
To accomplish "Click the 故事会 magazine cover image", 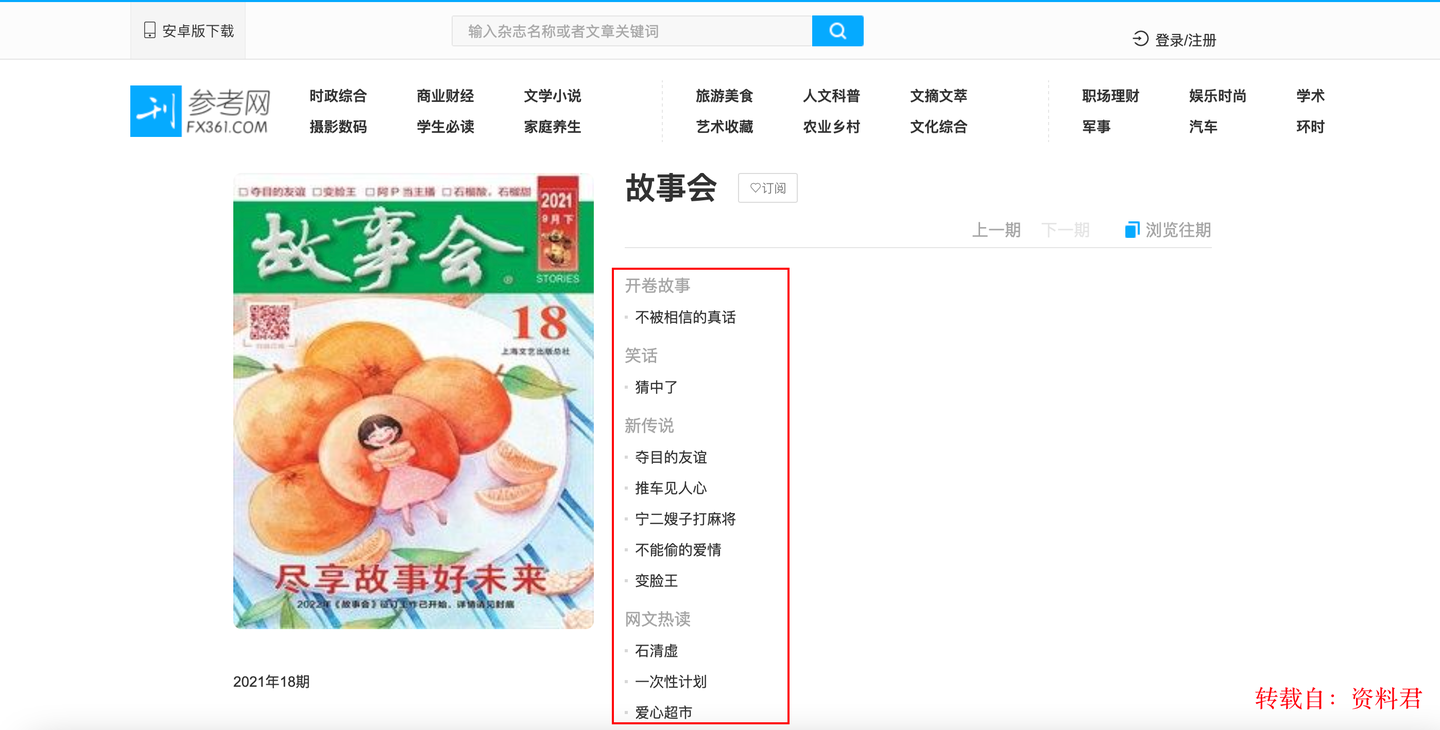I will [x=413, y=401].
